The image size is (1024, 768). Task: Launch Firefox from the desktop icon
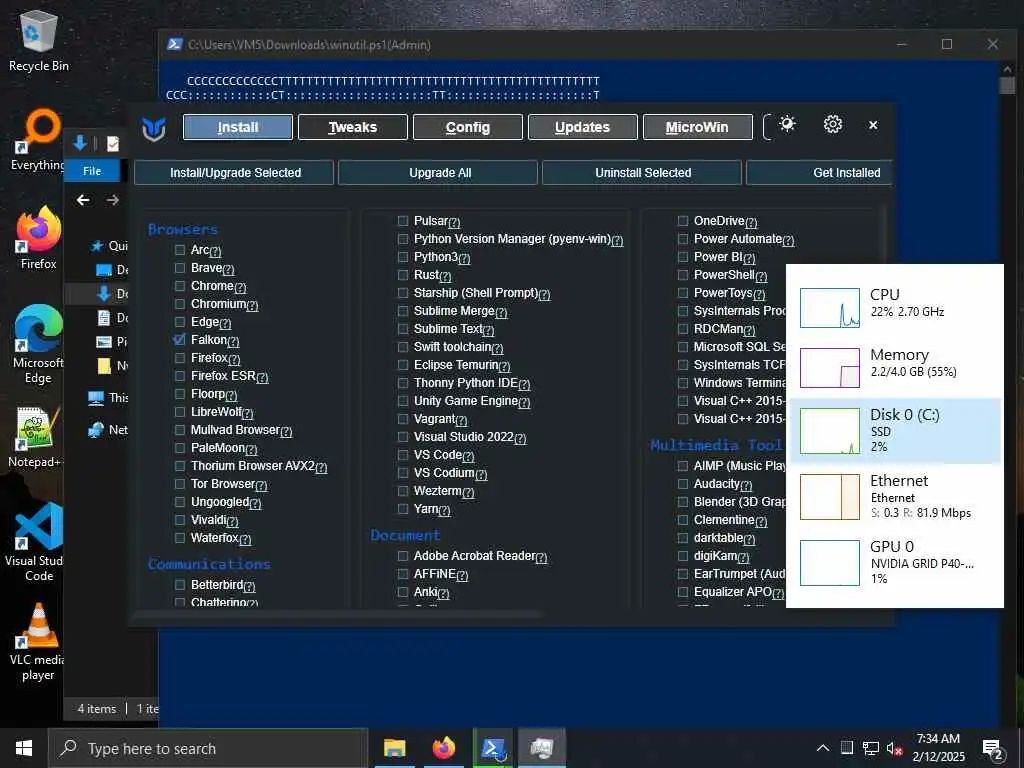pyautogui.click(x=39, y=238)
